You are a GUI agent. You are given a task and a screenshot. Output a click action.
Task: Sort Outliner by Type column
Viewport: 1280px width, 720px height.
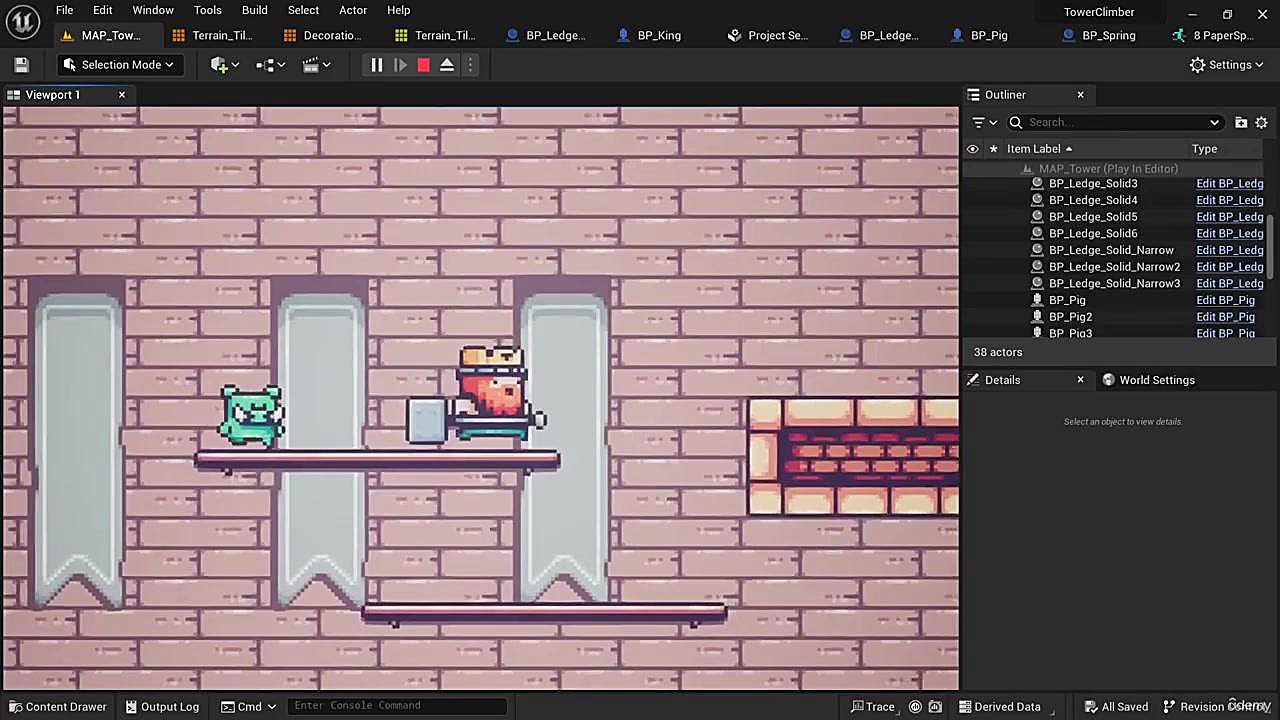pos(1204,149)
